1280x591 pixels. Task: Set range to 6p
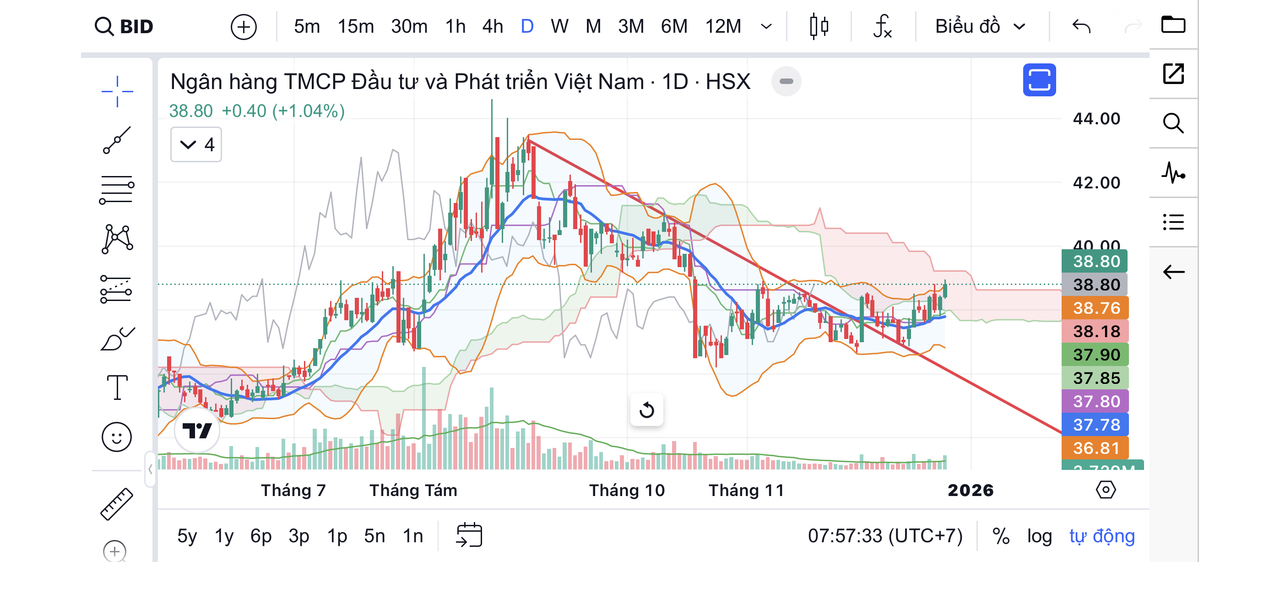[x=261, y=536]
